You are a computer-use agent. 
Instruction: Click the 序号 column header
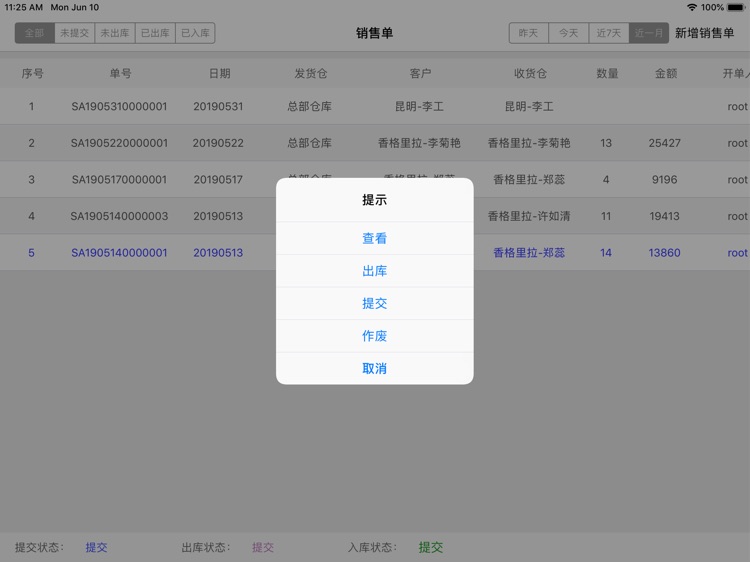[x=33, y=73]
